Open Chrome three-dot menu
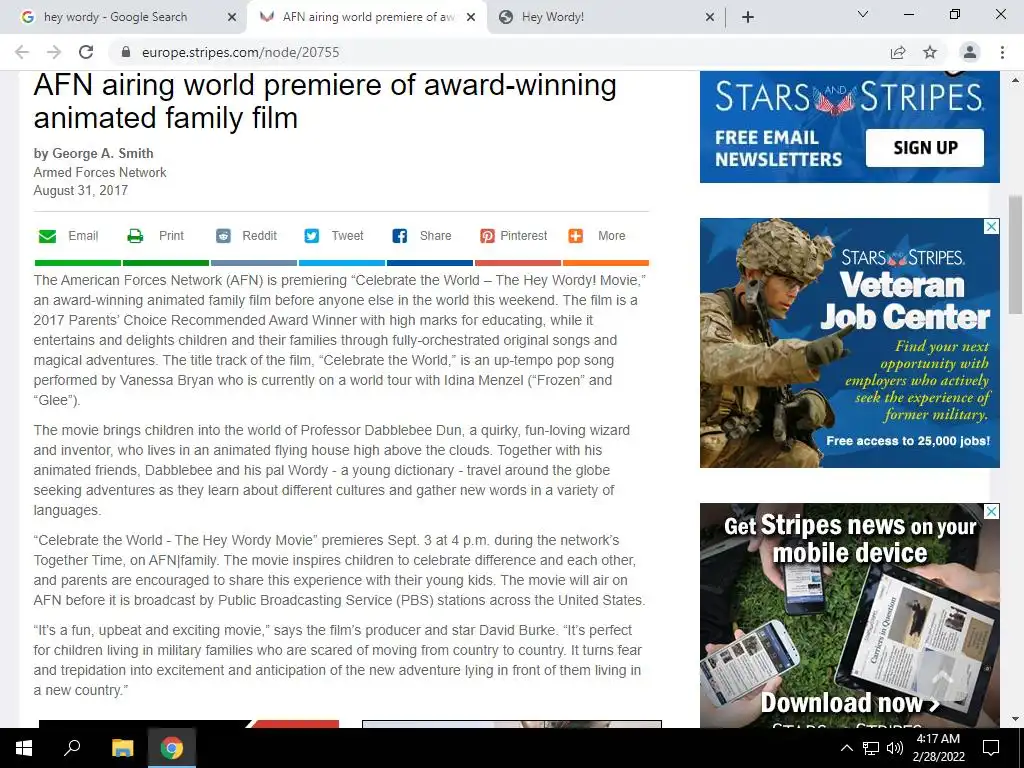 pos(1002,52)
